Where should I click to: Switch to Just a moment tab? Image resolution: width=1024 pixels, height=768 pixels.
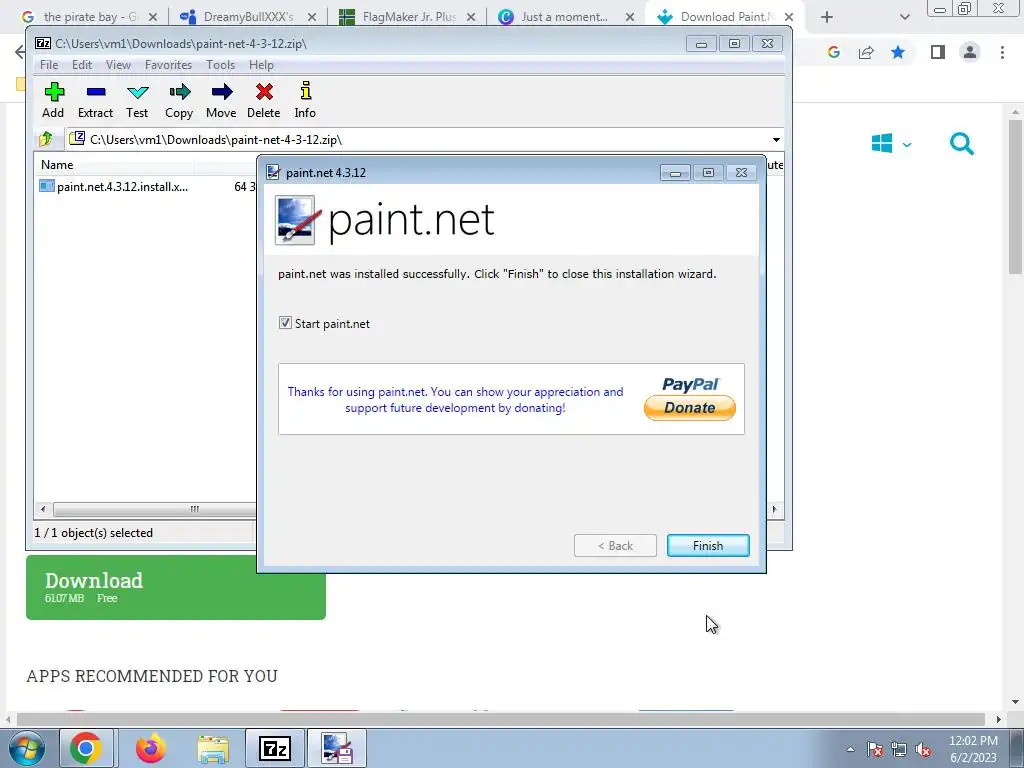[x=566, y=17]
